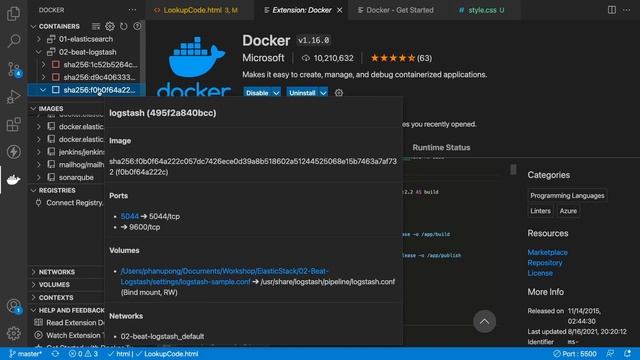640x360 pixels.
Task: Select the Linters category tag
Action: click(x=540, y=211)
